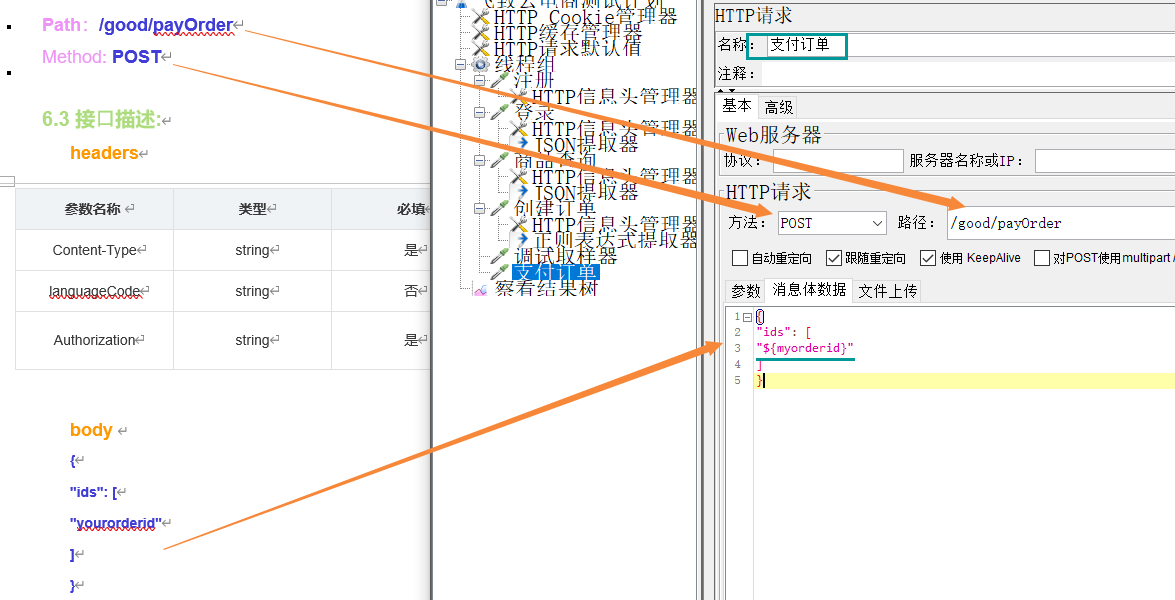
Task: Click the 线程组 gear icon
Action: 478,63
